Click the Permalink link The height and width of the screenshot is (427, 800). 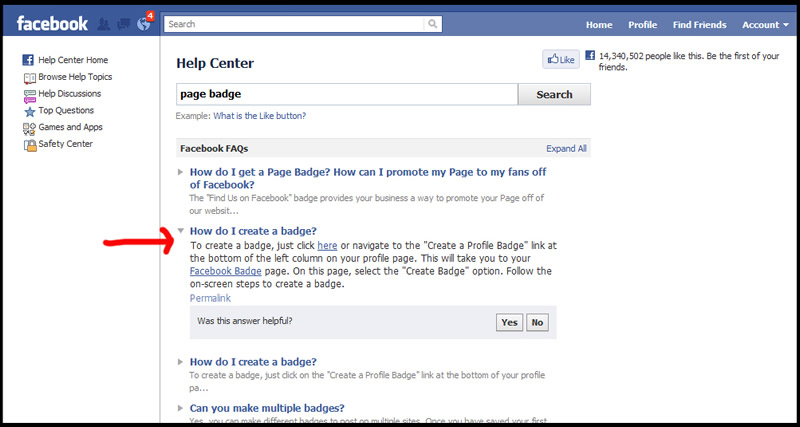[210, 298]
